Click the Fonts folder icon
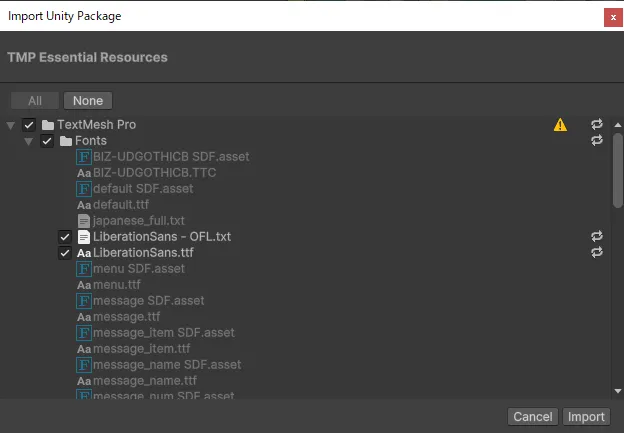The width and height of the screenshot is (624, 433). [66, 141]
